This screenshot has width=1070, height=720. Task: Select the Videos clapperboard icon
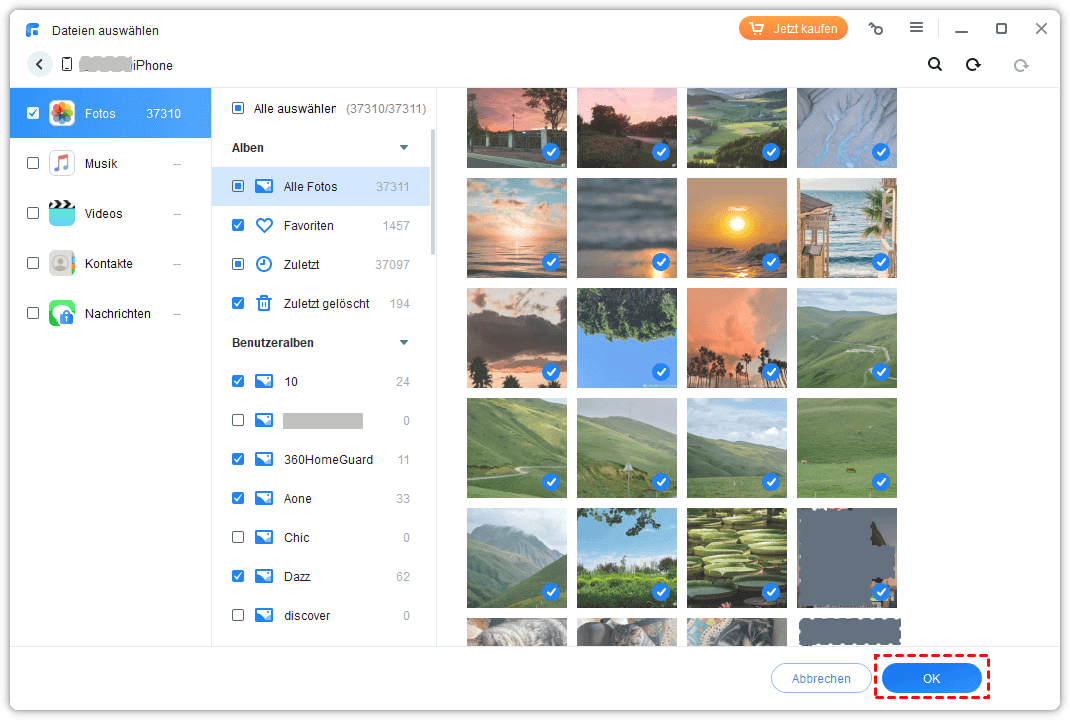[x=62, y=214]
